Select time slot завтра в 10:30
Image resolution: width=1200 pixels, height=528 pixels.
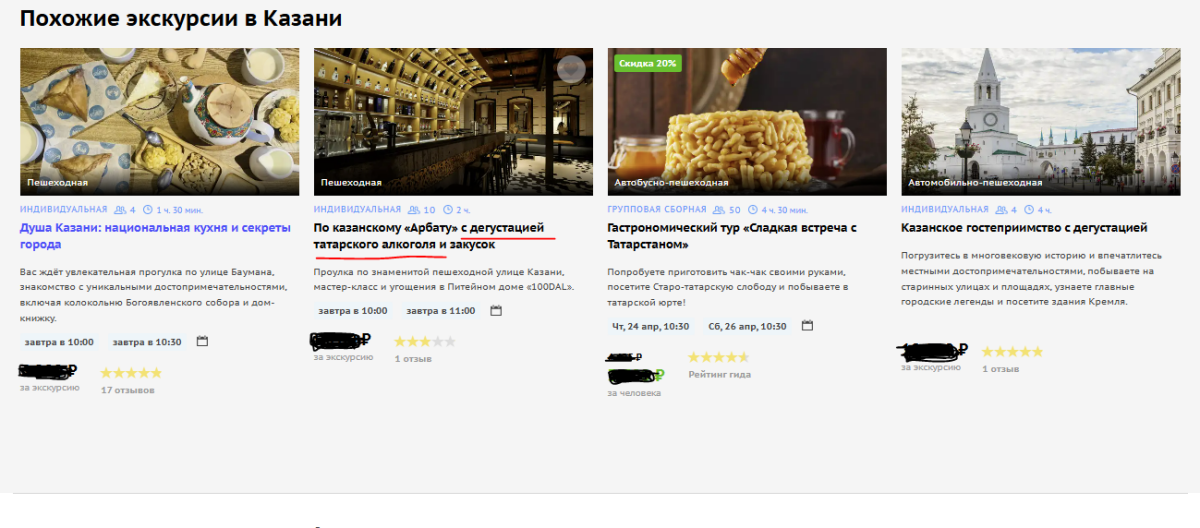click(146, 342)
